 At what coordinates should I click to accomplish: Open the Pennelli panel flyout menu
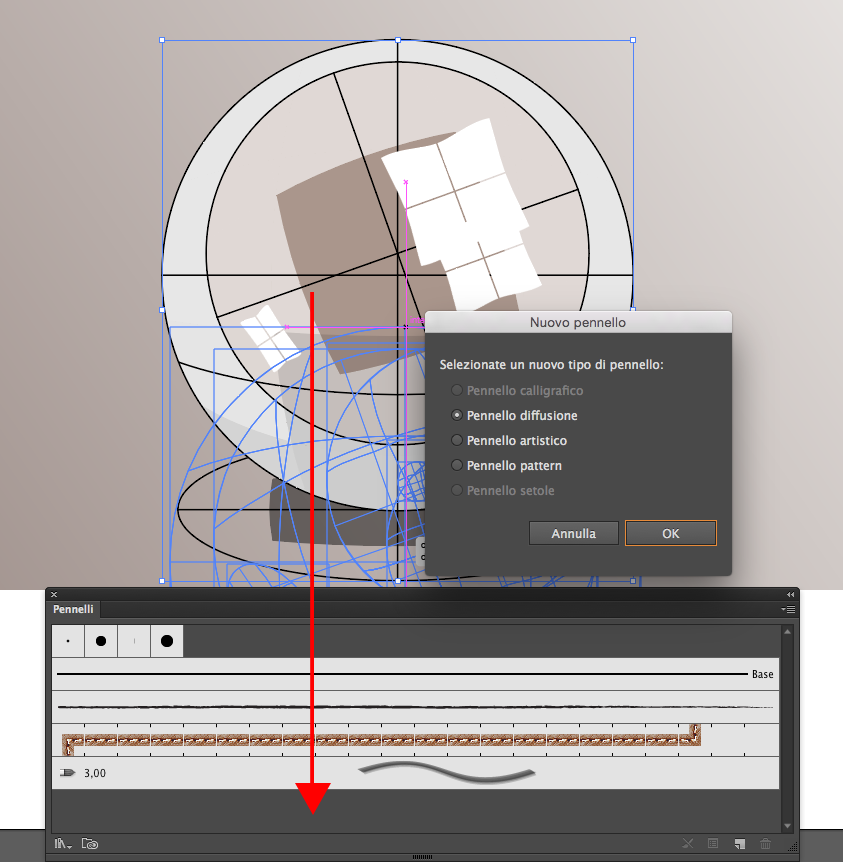click(788, 609)
